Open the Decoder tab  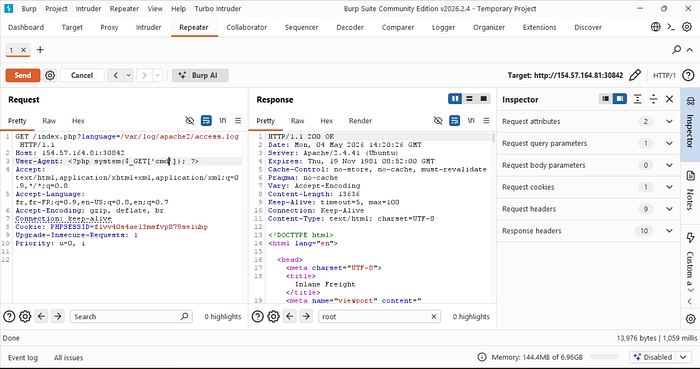tap(350, 27)
